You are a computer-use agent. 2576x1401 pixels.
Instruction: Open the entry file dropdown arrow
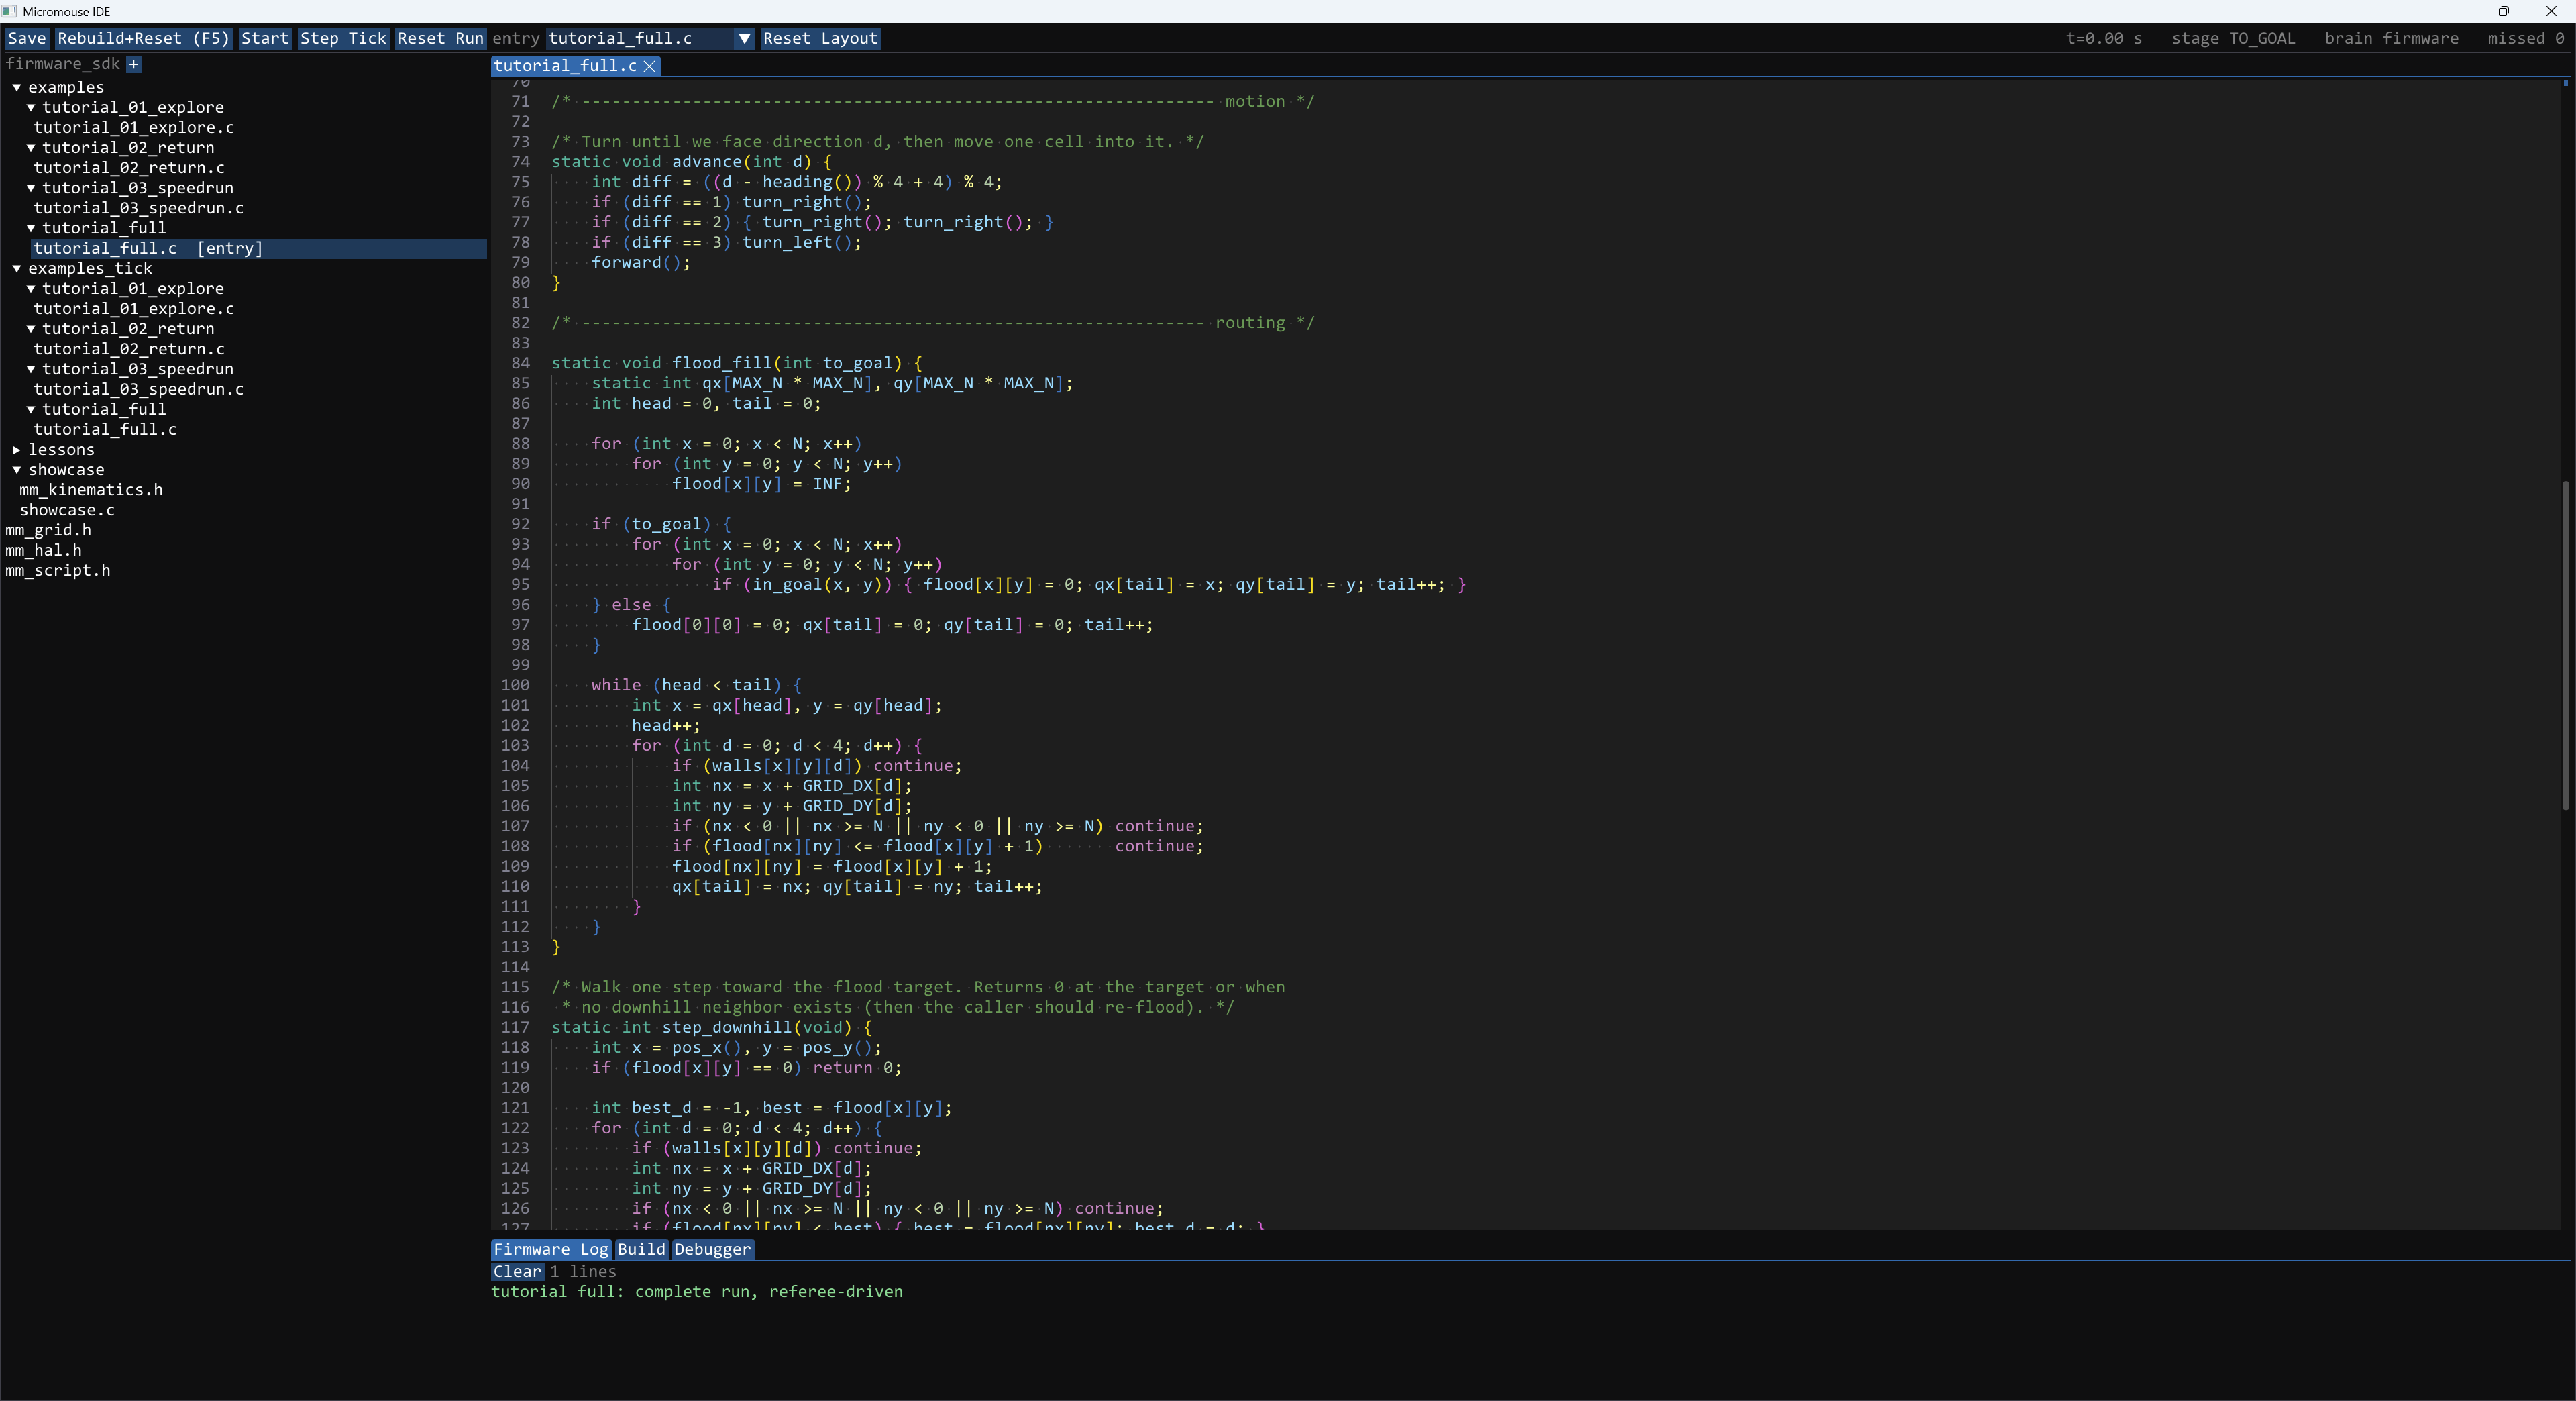pyautogui.click(x=744, y=38)
